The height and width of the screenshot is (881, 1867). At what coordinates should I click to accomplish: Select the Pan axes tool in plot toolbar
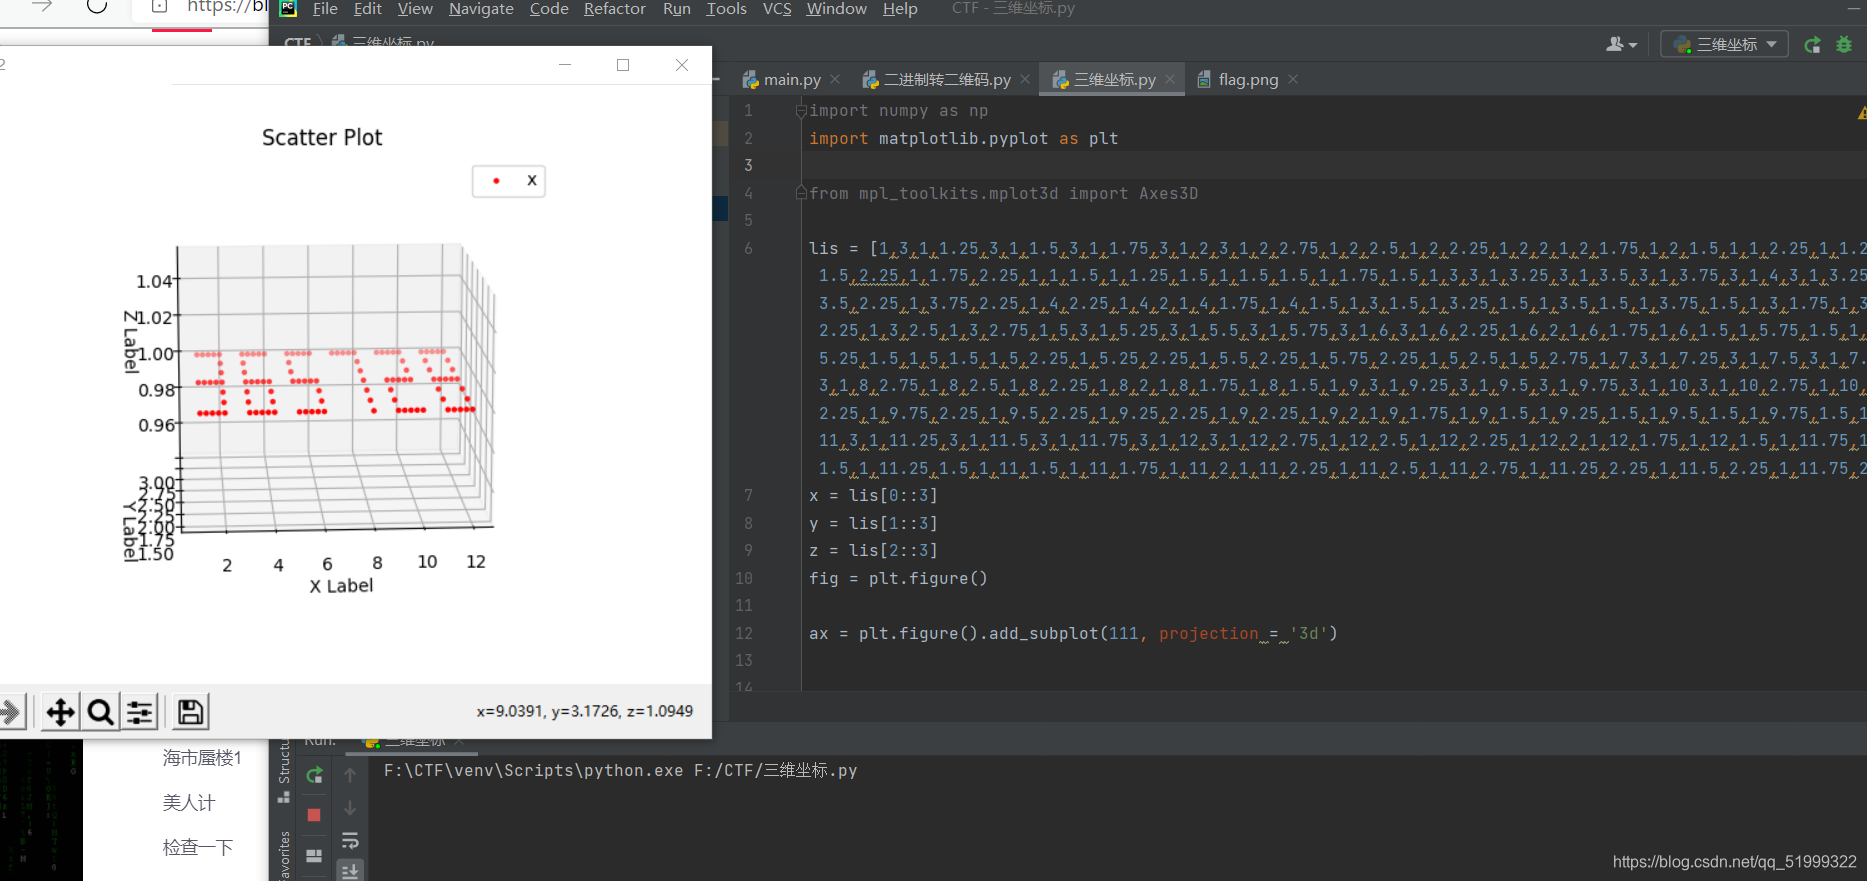point(60,712)
